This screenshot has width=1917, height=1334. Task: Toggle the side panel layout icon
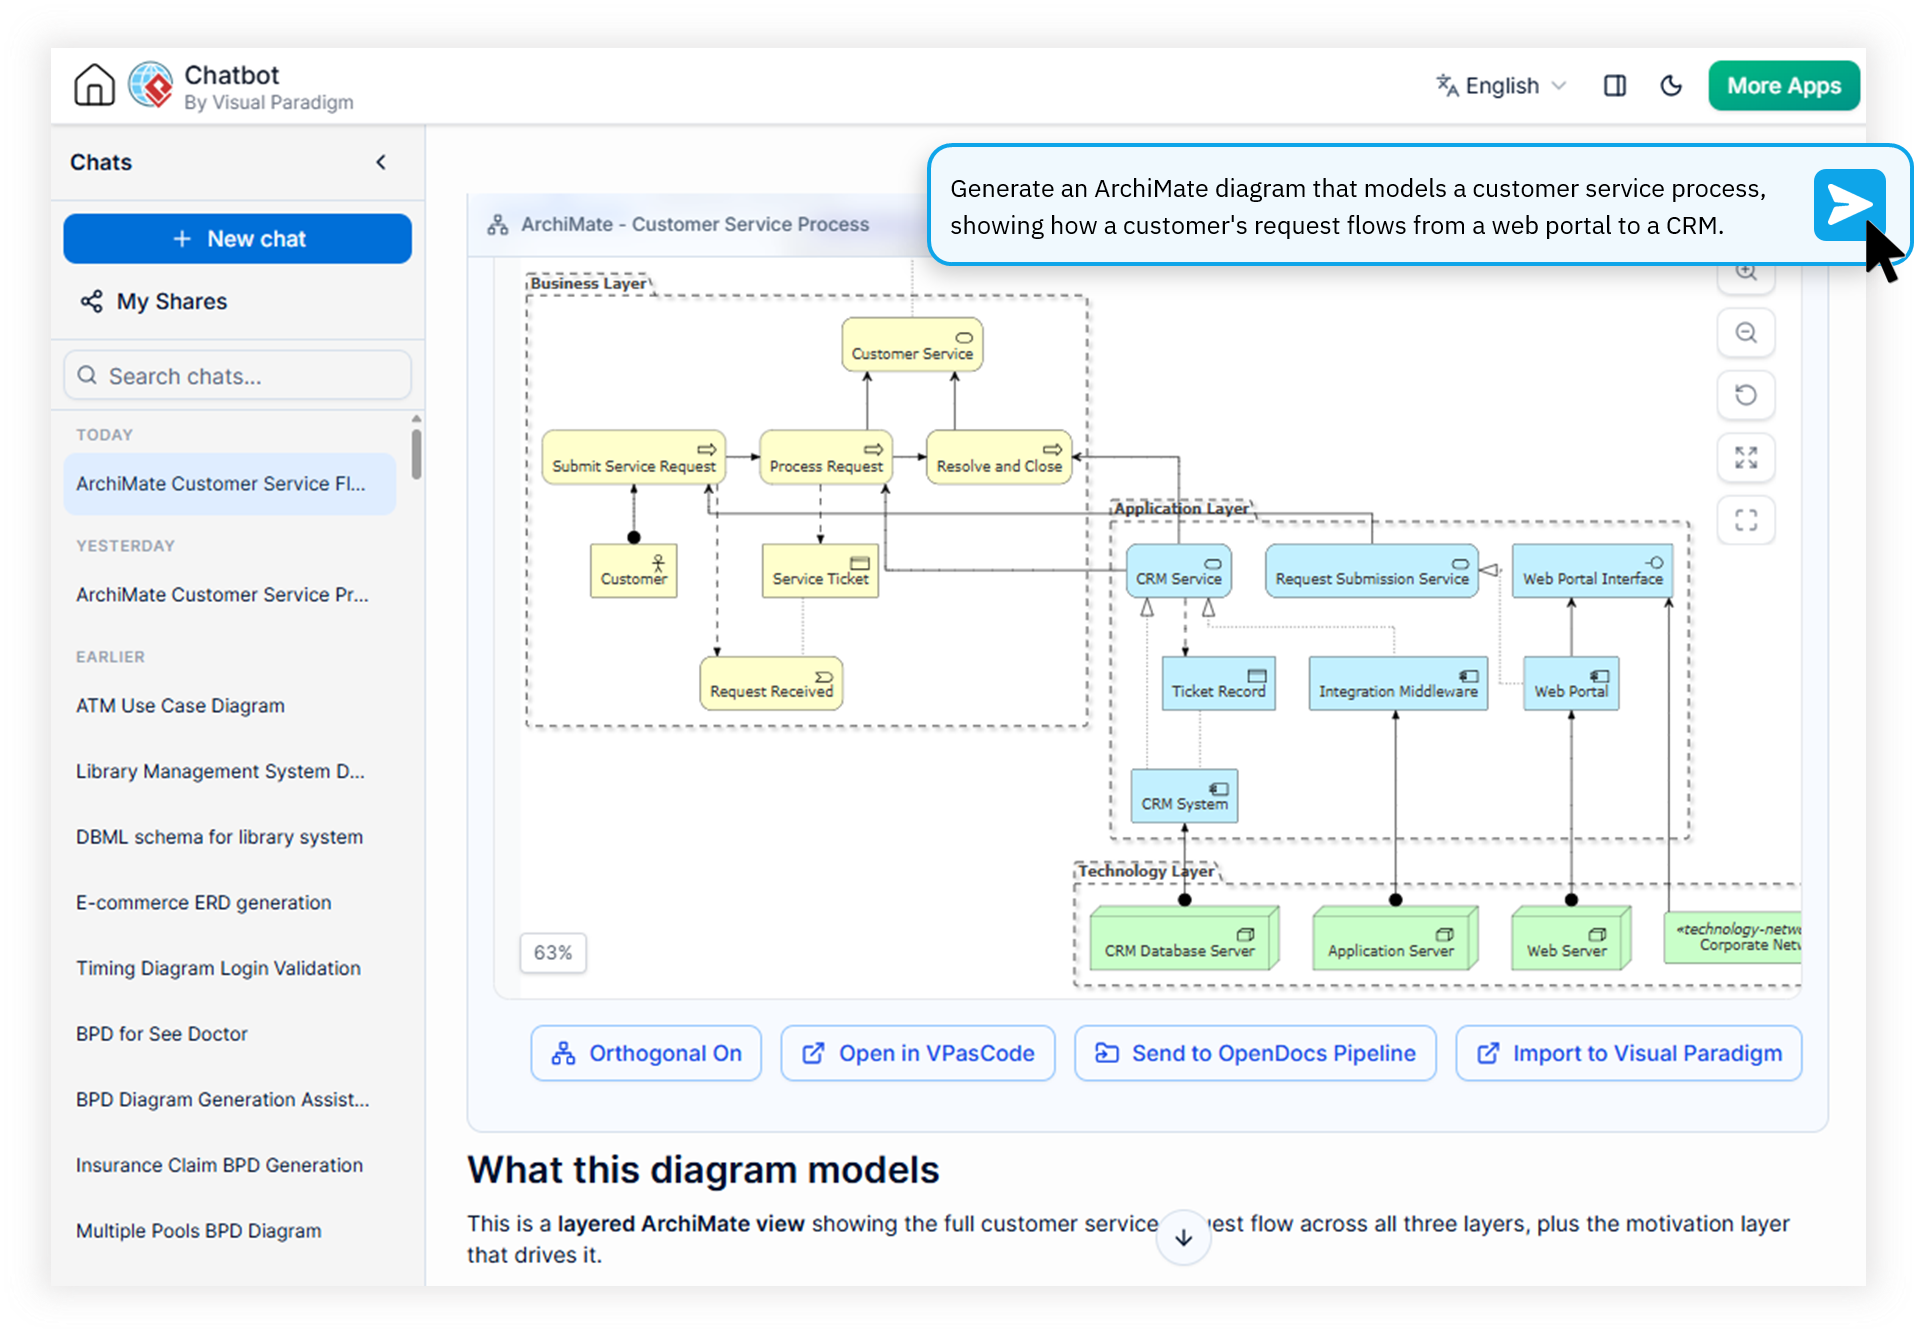click(x=1614, y=86)
